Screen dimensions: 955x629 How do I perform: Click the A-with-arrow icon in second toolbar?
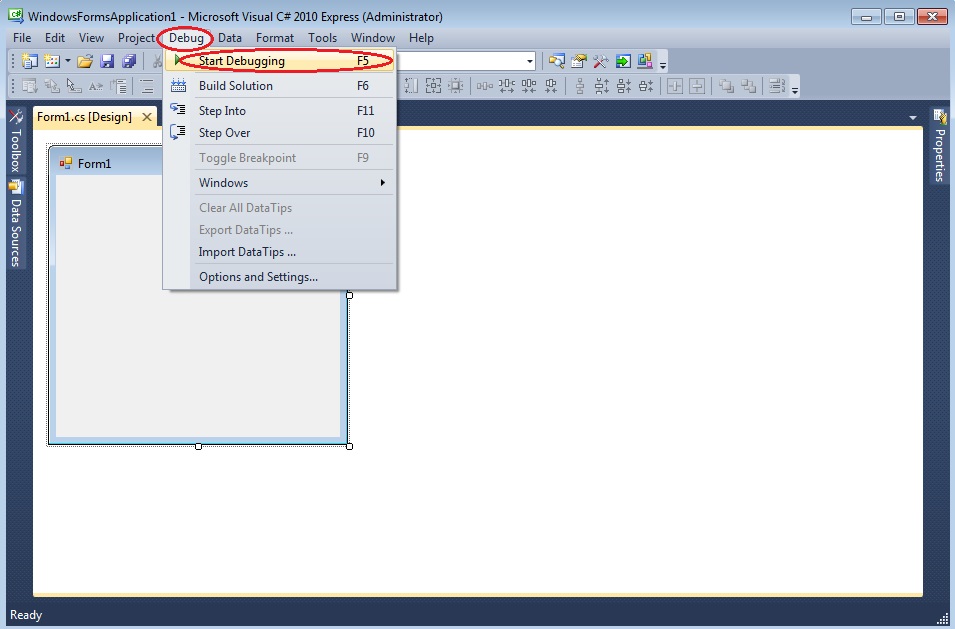pos(96,86)
